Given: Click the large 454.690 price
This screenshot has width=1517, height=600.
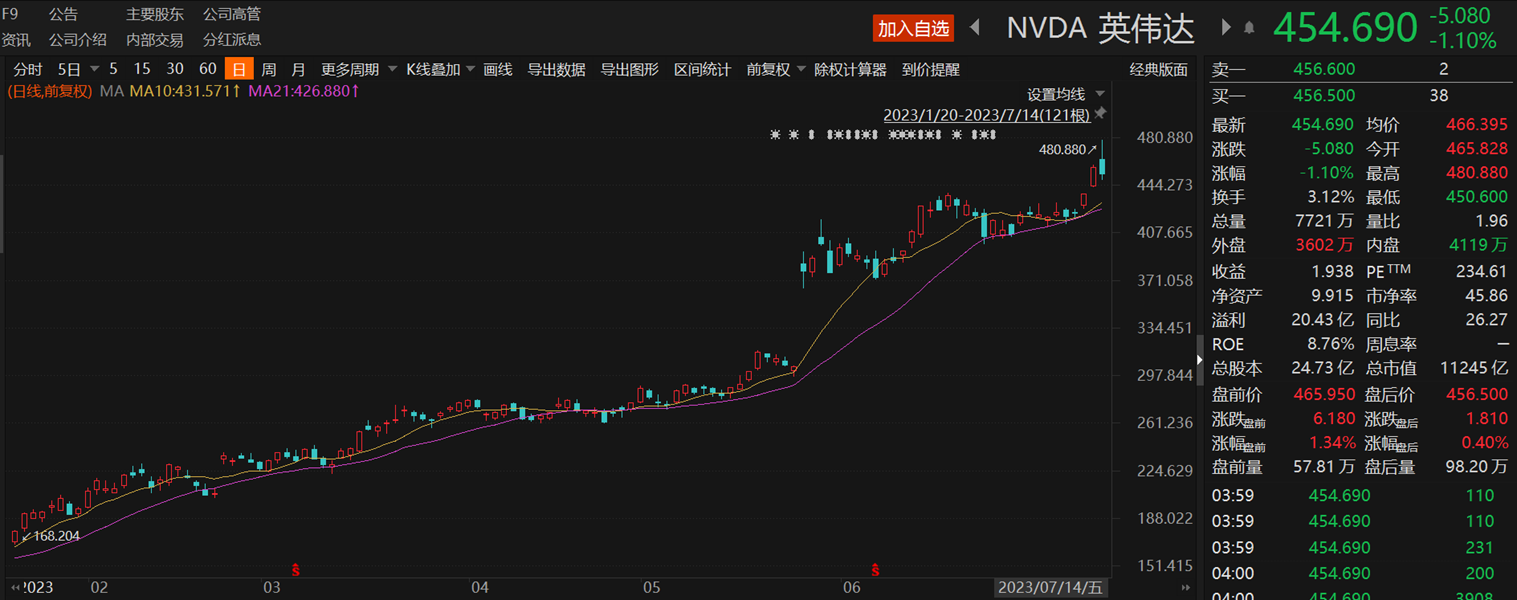Looking at the screenshot, I should (1345, 28).
